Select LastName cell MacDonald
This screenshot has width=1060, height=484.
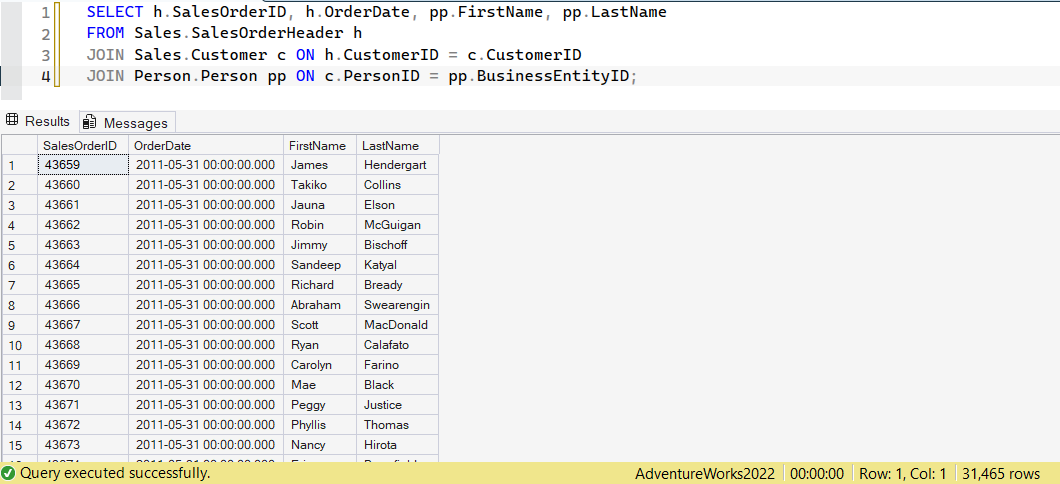point(398,324)
